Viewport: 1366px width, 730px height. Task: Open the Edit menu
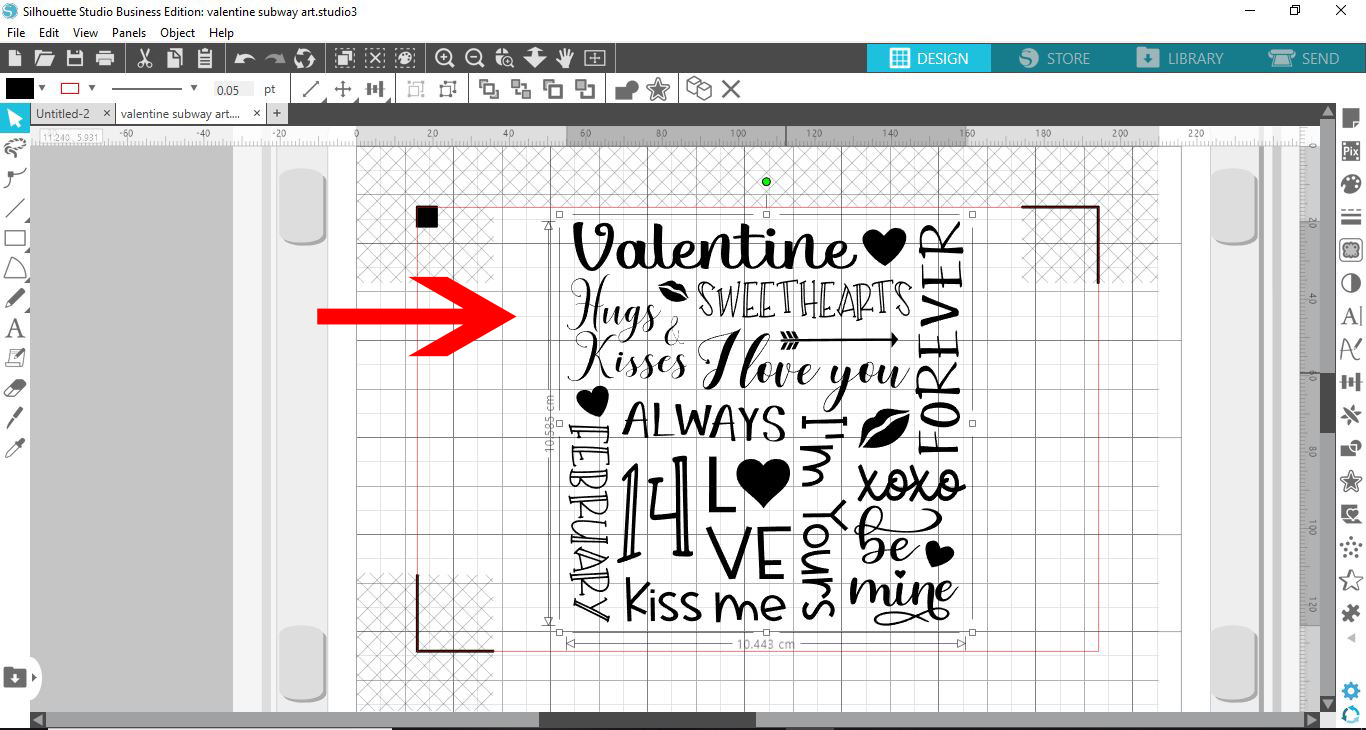point(49,33)
